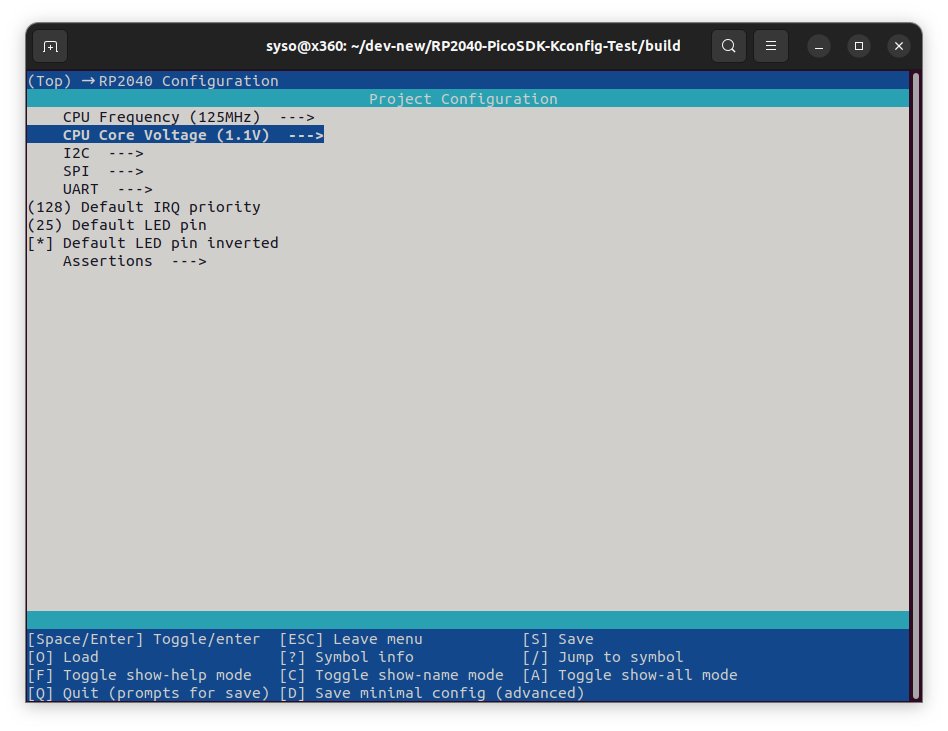Viewport: 948px width, 731px height.
Task: Open the SPI submenu
Action: coord(100,170)
